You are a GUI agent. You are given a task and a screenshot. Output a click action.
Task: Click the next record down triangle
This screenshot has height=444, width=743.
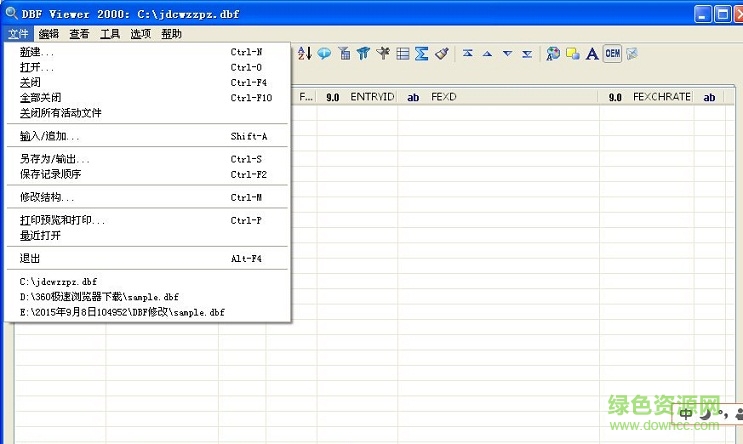(x=507, y=54)
